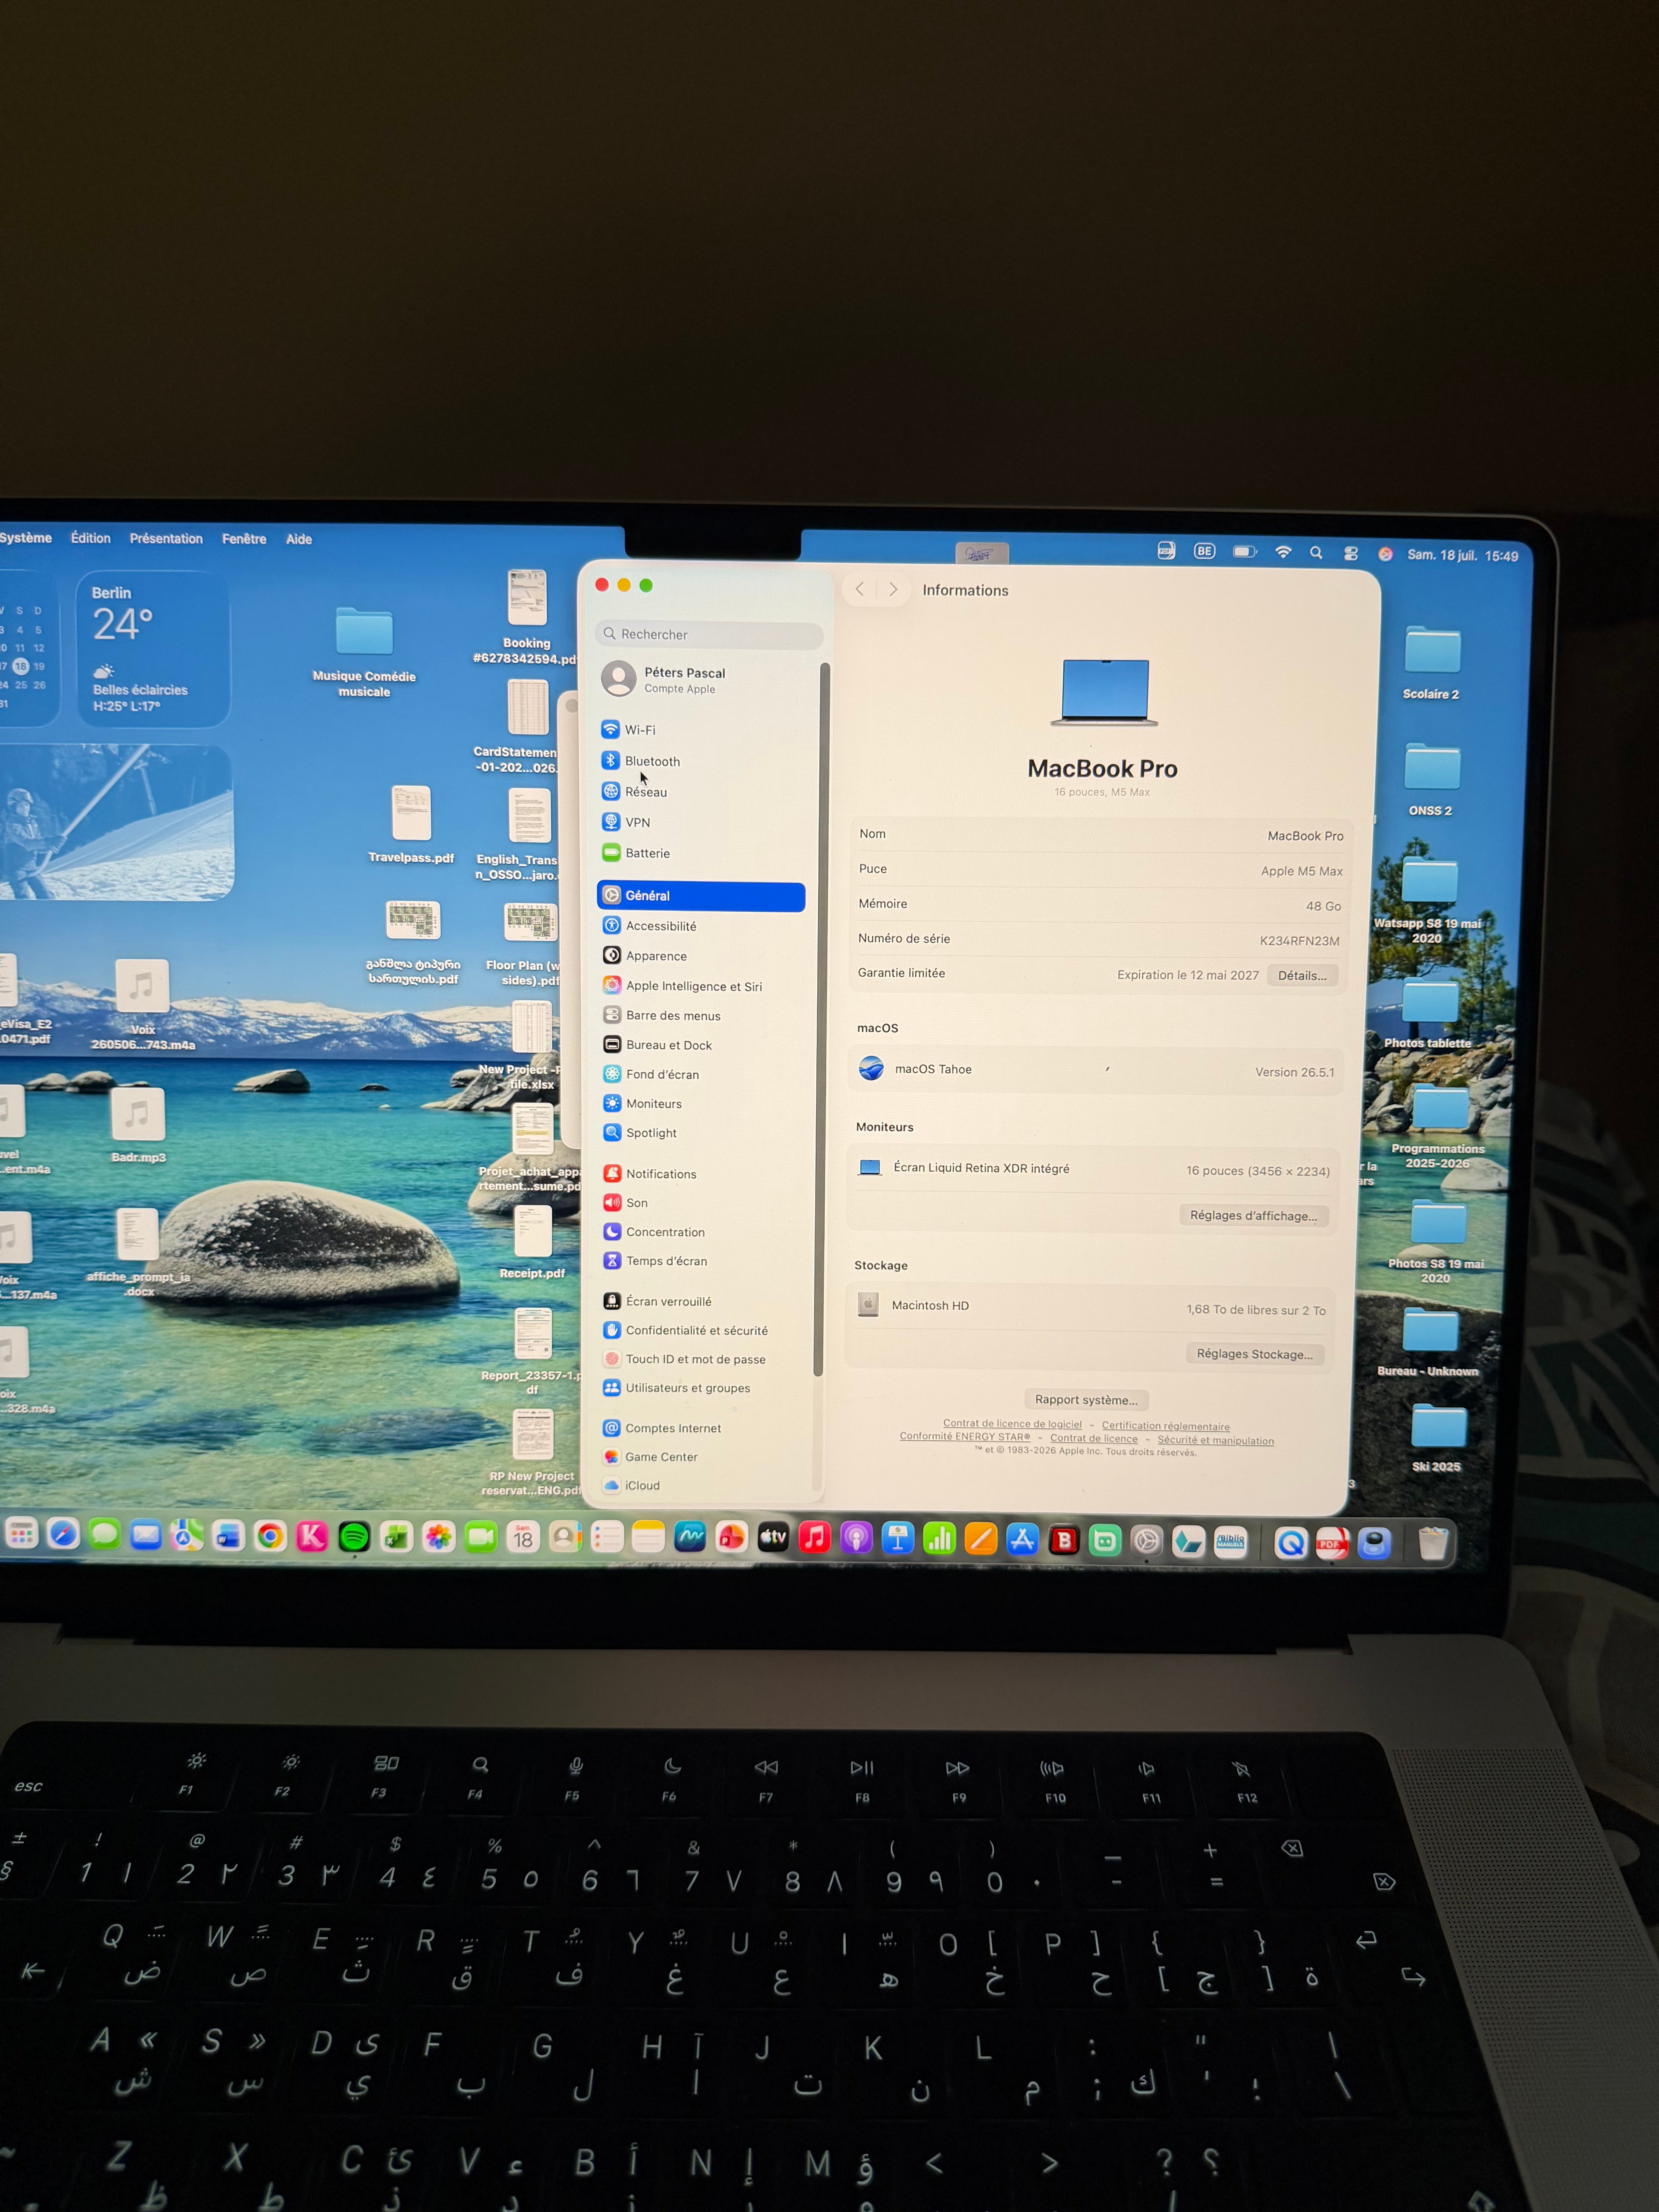The height and width of the screenshot is (2212, 1659).
Task: Select Travelpass.pdf on the desktop
Action: [x=411, y=824]
